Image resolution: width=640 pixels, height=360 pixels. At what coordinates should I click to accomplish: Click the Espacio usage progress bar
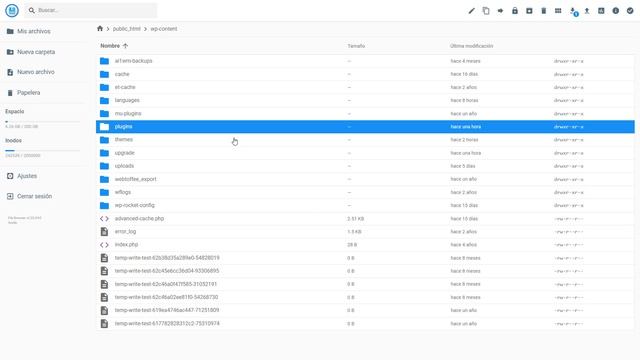42,122
